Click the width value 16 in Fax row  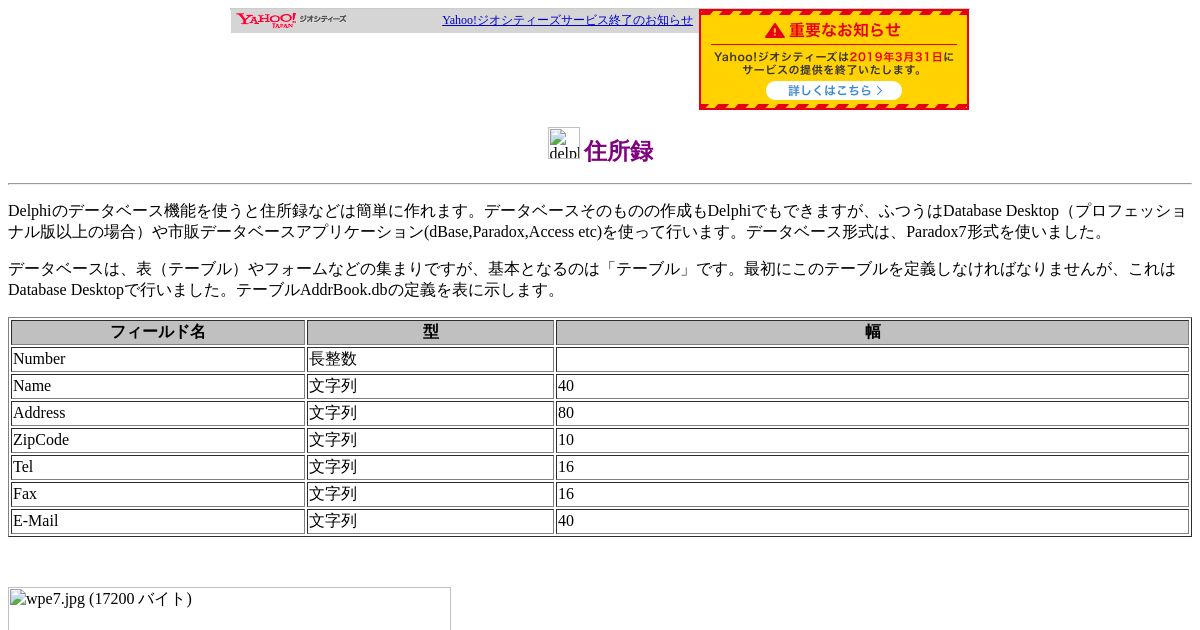point(872,494)
